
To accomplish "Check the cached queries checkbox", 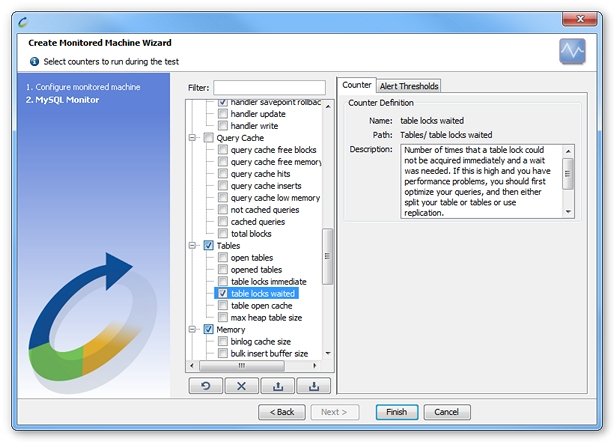I will pos(223,222).
